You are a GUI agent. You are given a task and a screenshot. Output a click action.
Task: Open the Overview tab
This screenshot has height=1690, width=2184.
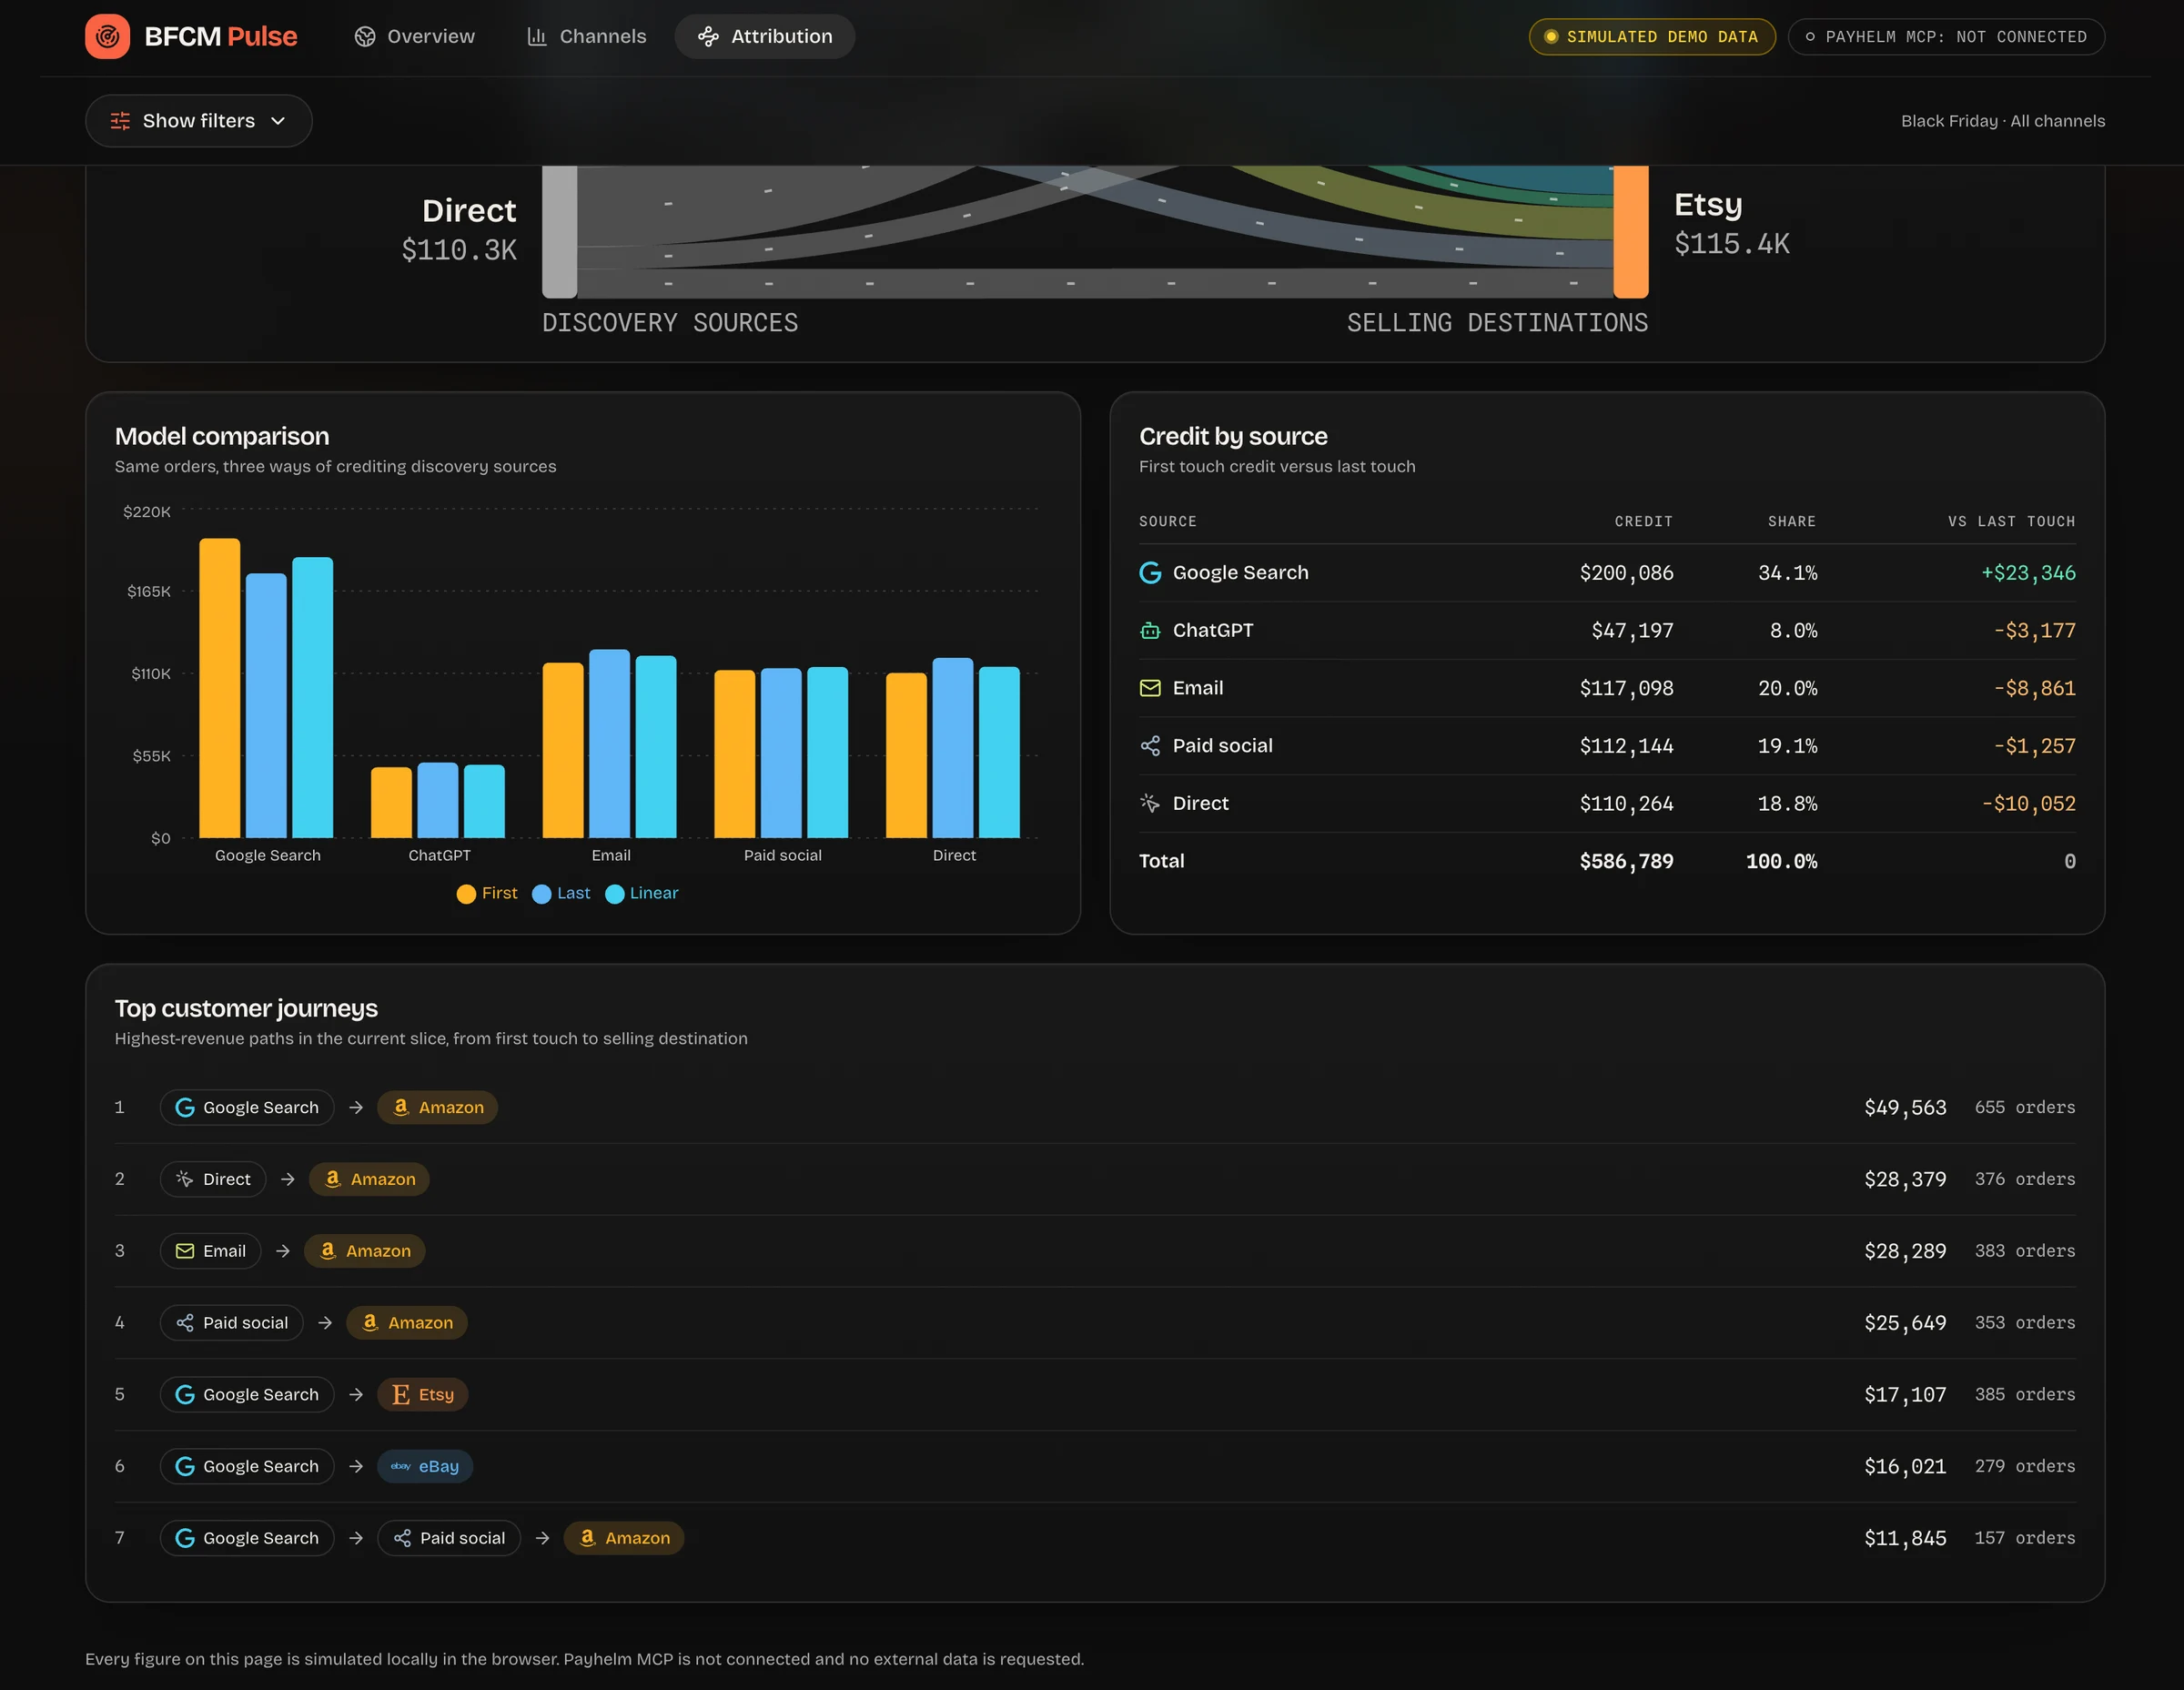pos(414,36)
